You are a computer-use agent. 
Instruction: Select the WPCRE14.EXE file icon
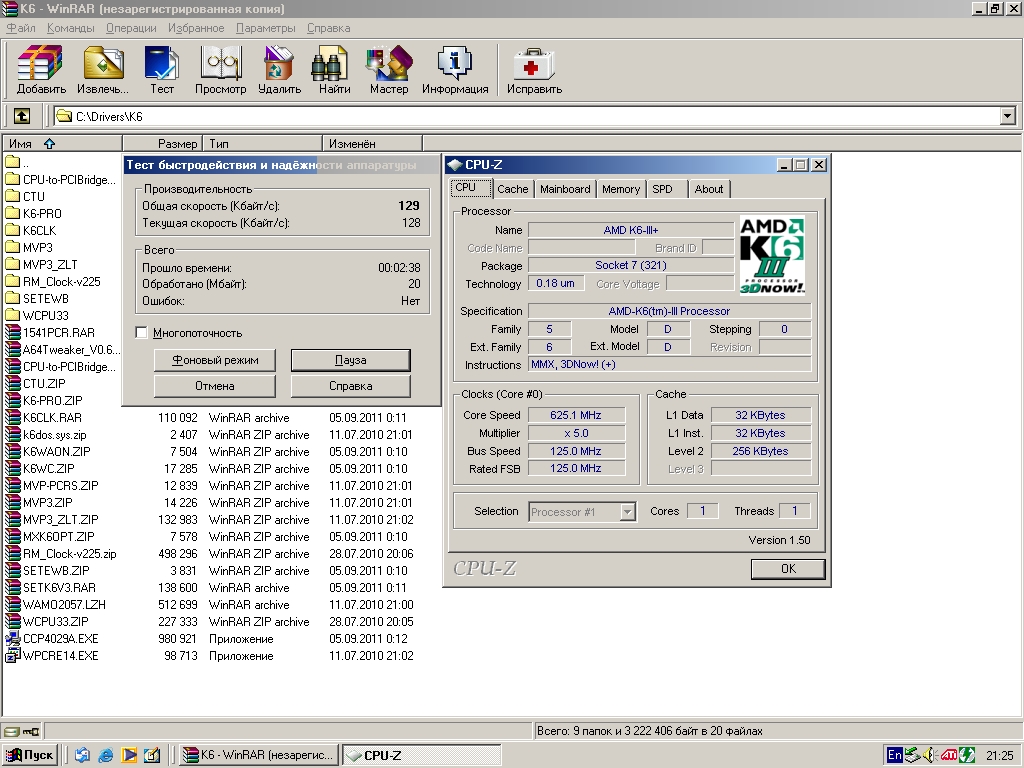click(12, 656)
